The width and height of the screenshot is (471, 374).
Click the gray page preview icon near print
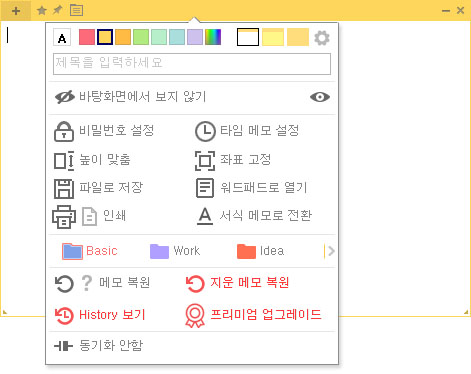click(x=89, y=217)
